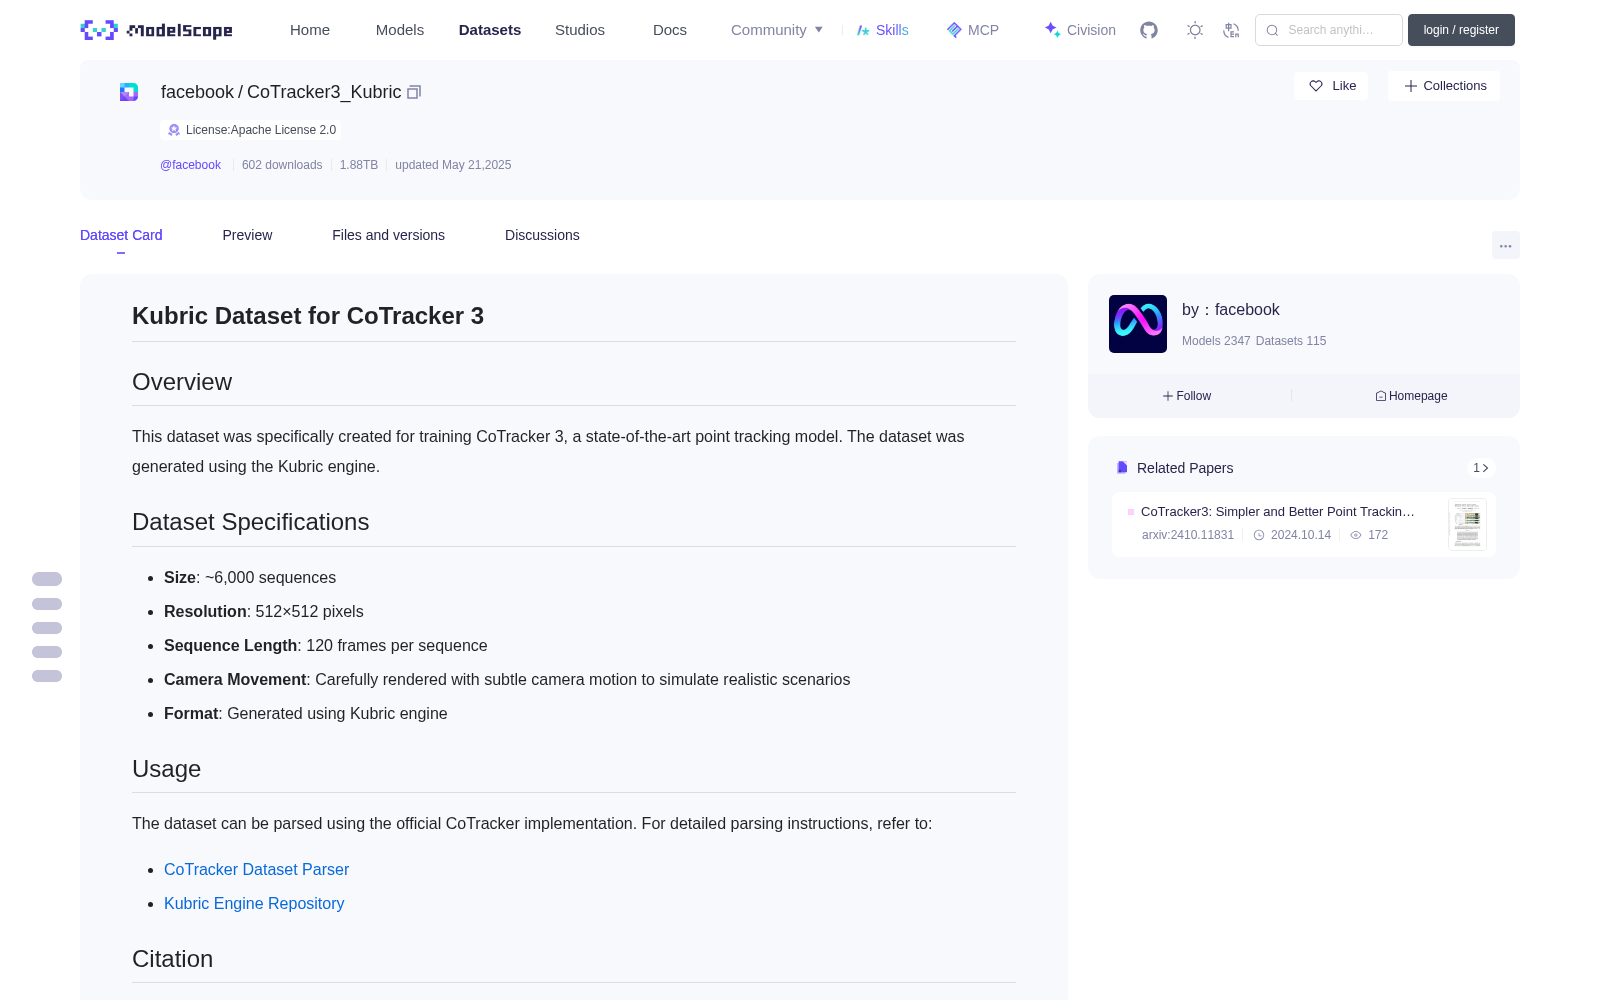Click the Meta facebook organization logo
This screenshot has width=1600, height=1000.
click(1138, 324)
